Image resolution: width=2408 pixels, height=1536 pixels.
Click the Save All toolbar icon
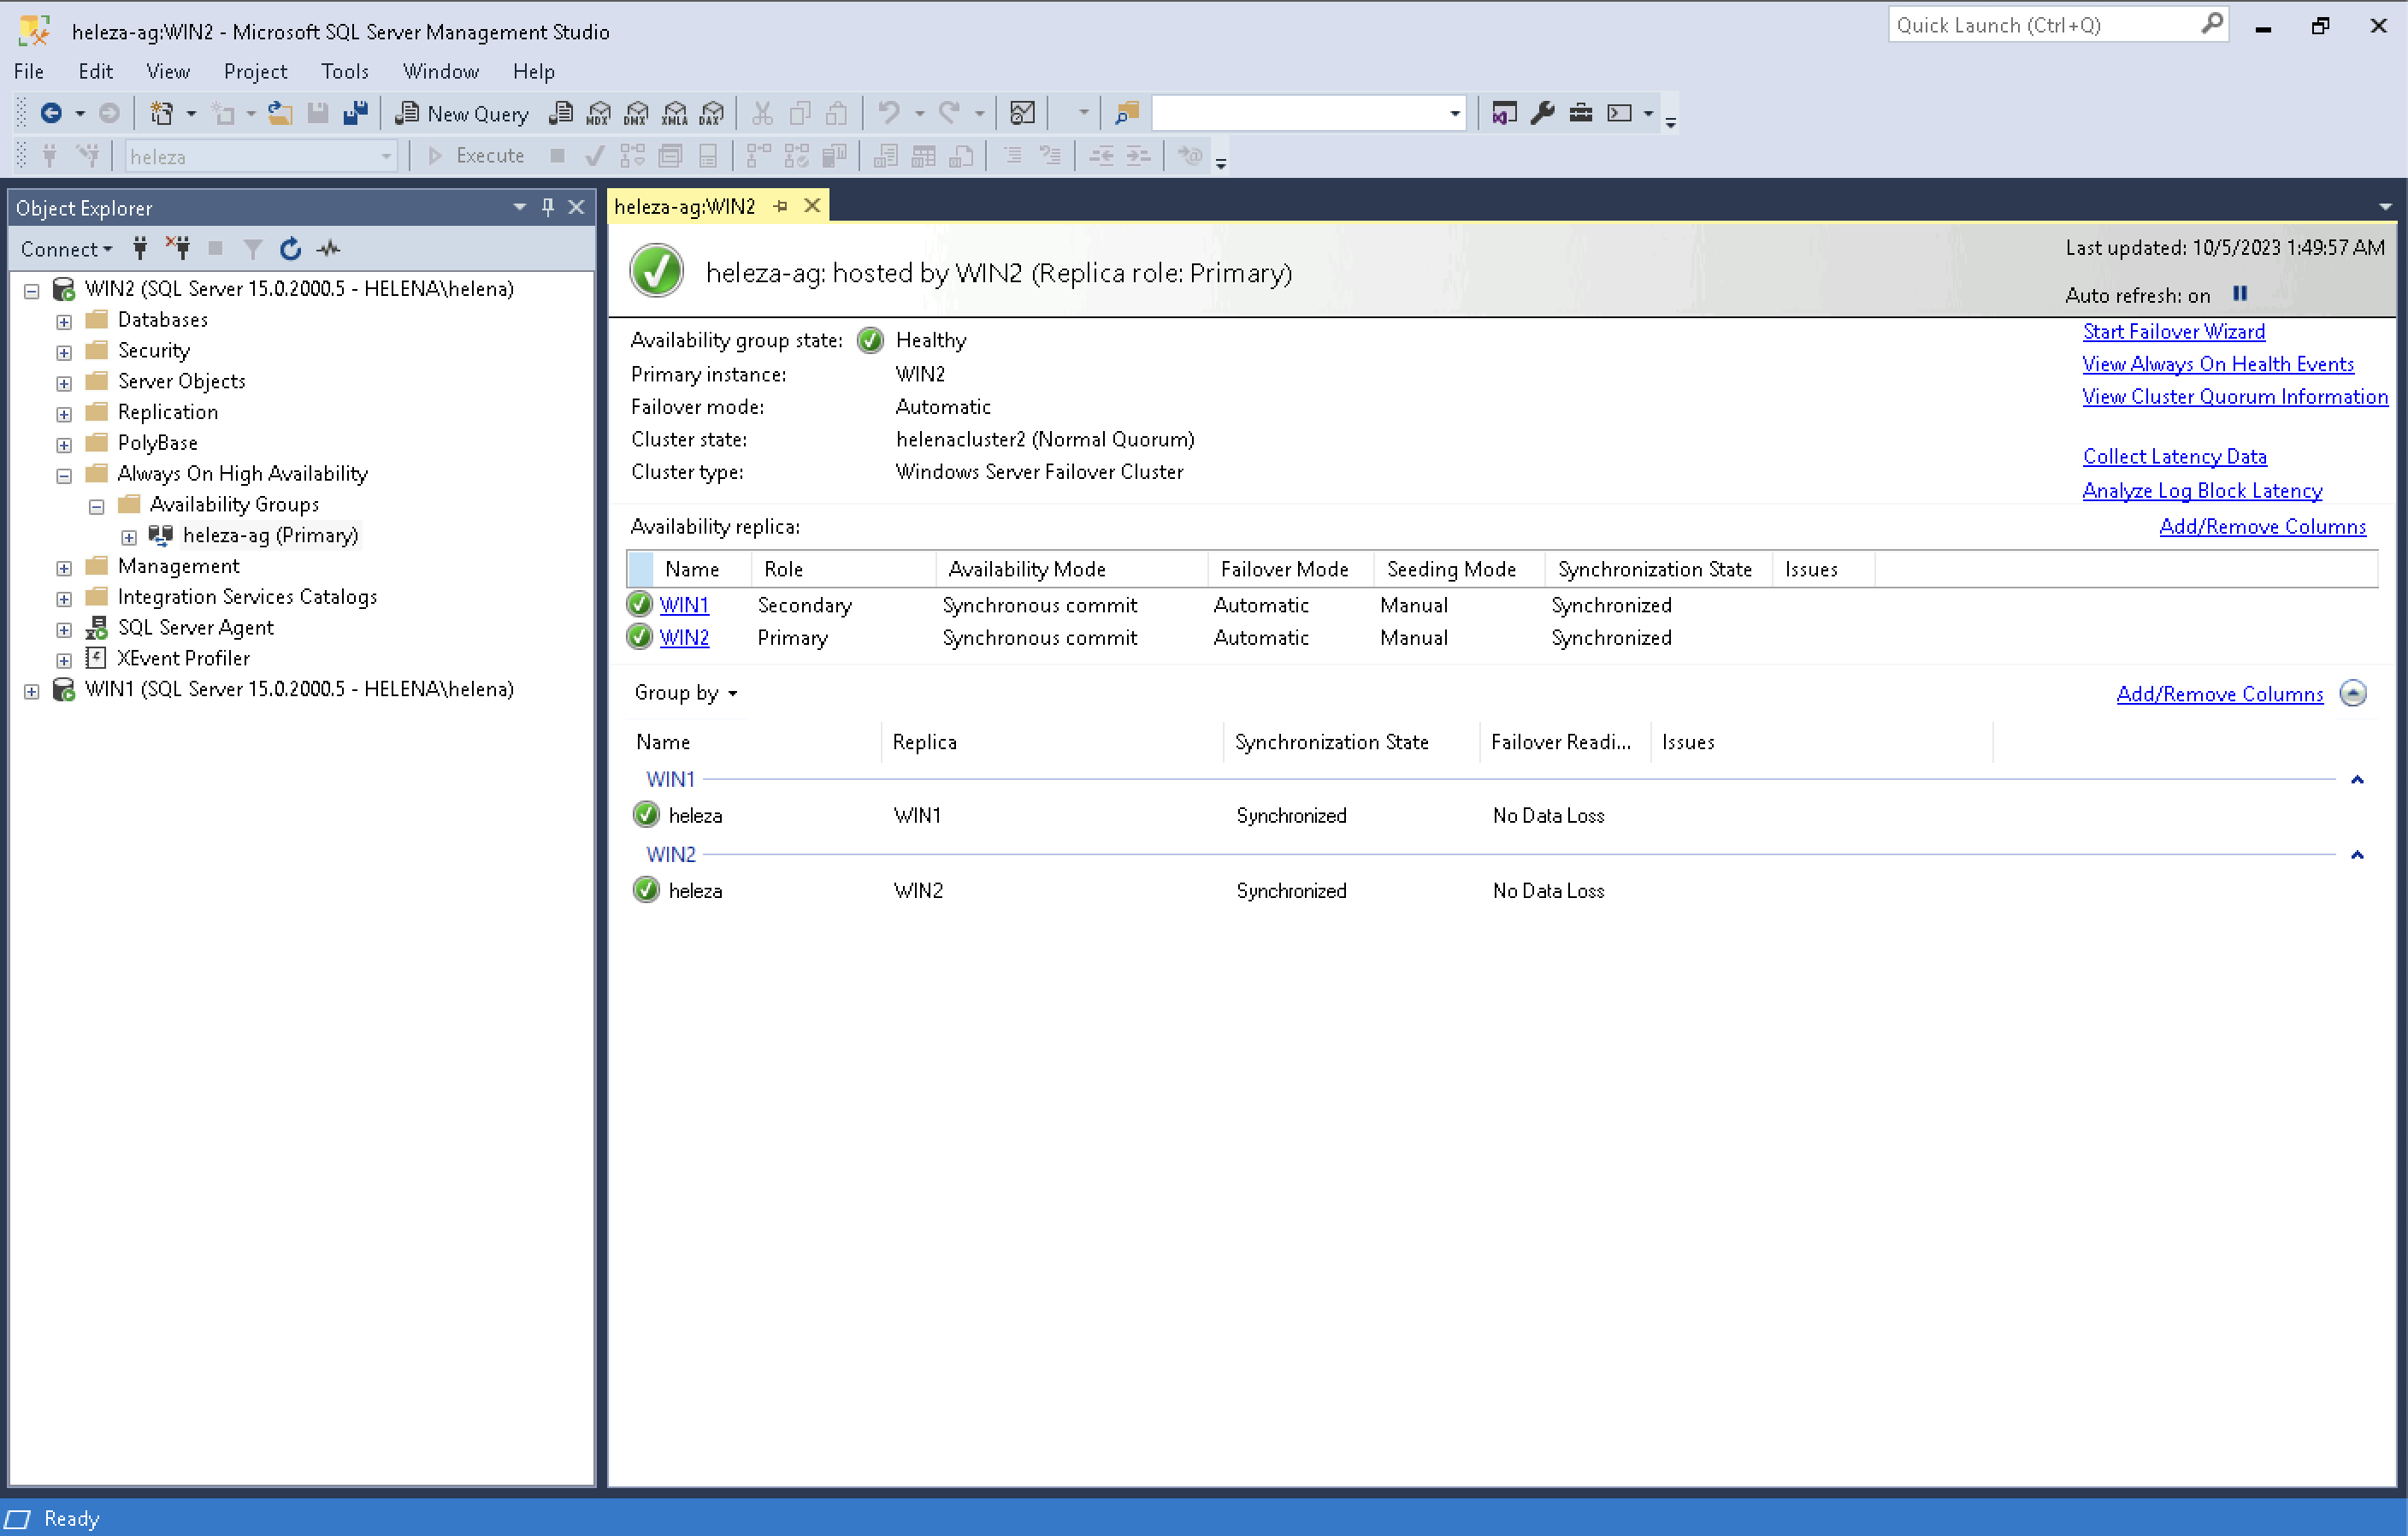pos(355,113)
